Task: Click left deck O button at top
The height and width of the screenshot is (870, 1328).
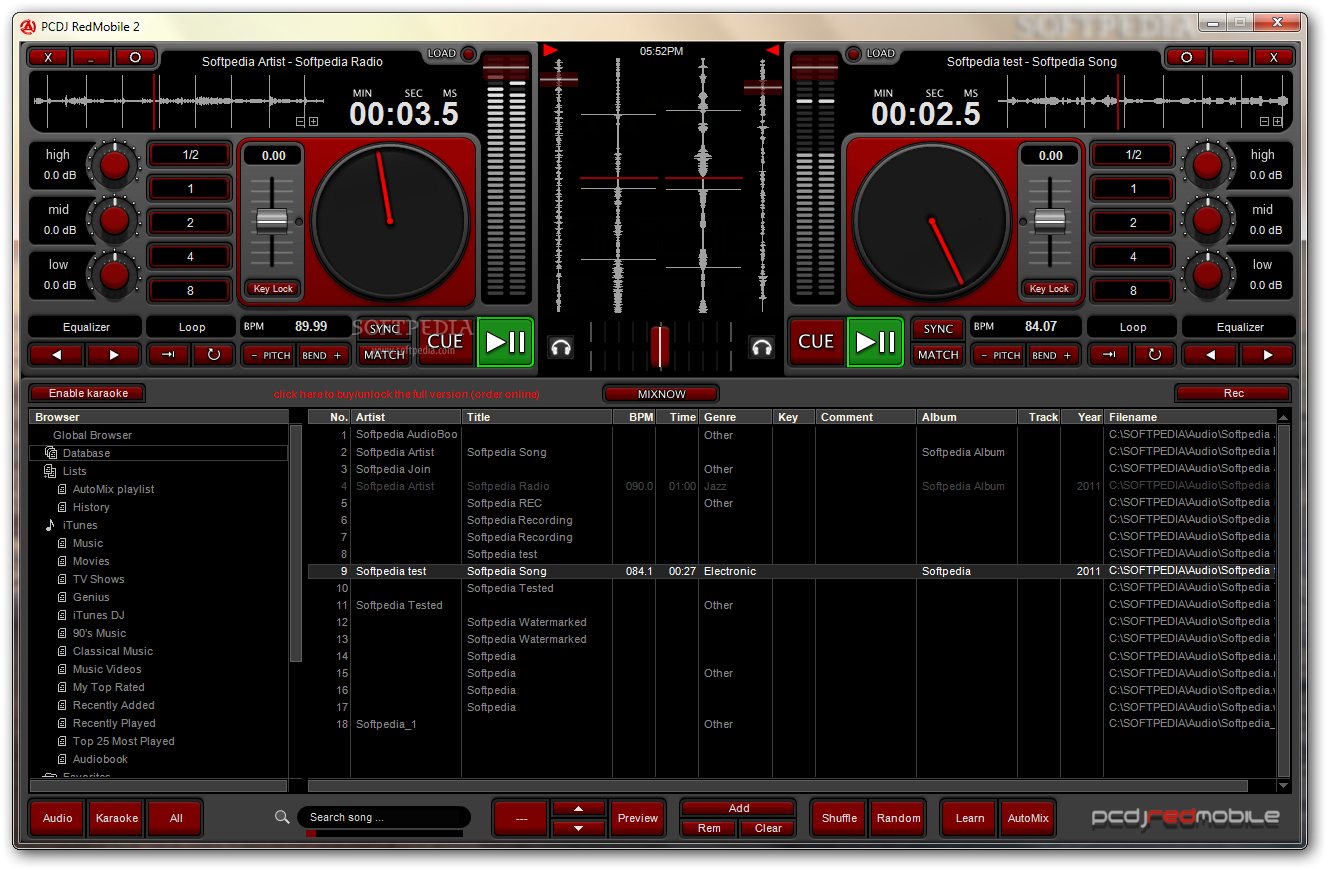Action: pos(135,57)
